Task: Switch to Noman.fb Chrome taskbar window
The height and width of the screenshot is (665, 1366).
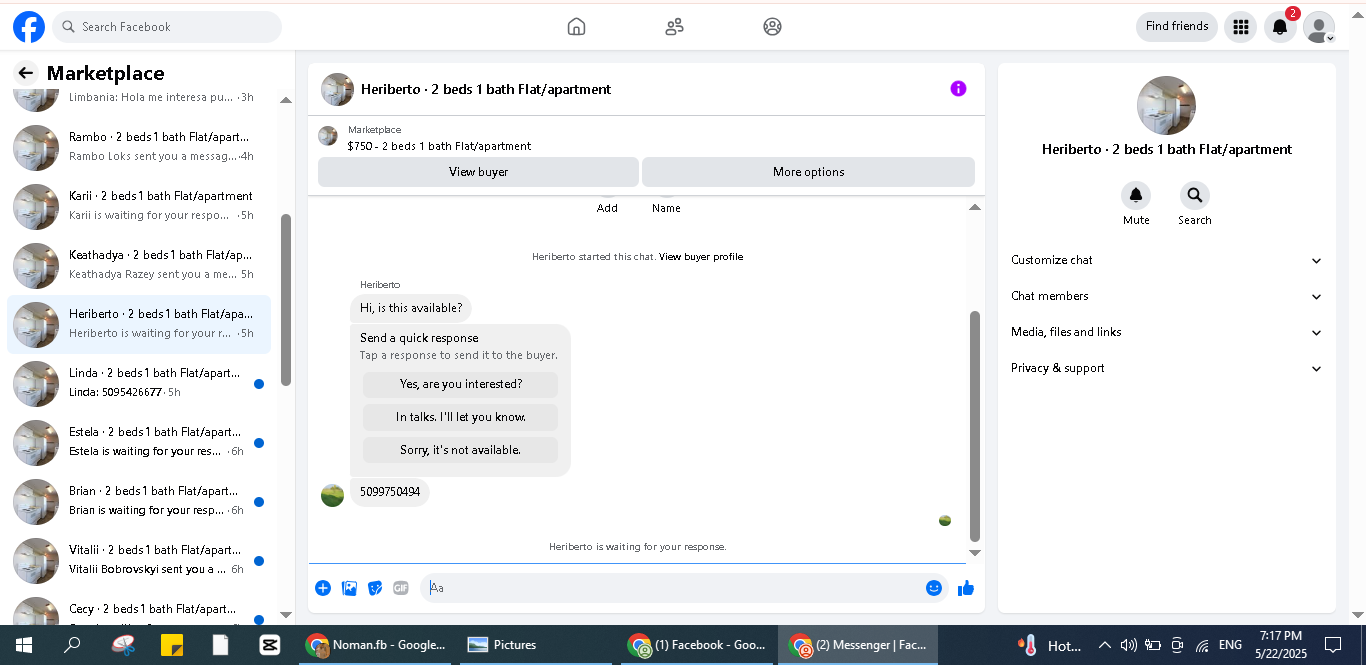Action: (x=378, y=645)
